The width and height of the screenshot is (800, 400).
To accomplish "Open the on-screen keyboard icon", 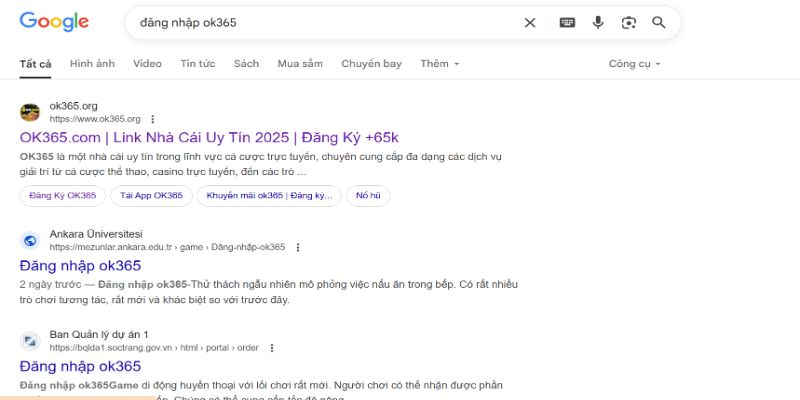I will tap(567, 22).
